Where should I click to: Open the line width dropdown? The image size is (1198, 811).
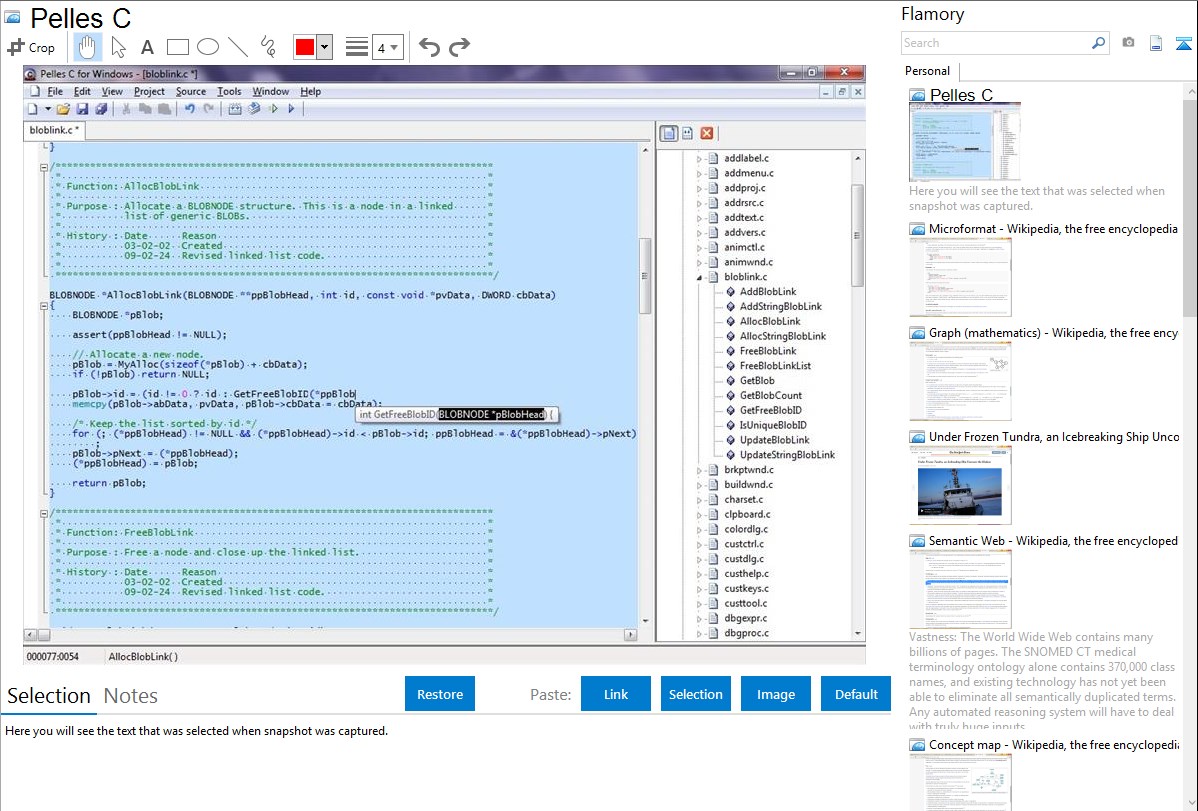387,47
